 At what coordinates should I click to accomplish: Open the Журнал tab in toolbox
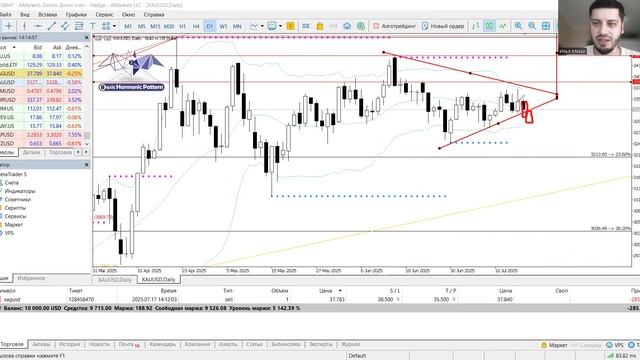[x=351, y=344]
